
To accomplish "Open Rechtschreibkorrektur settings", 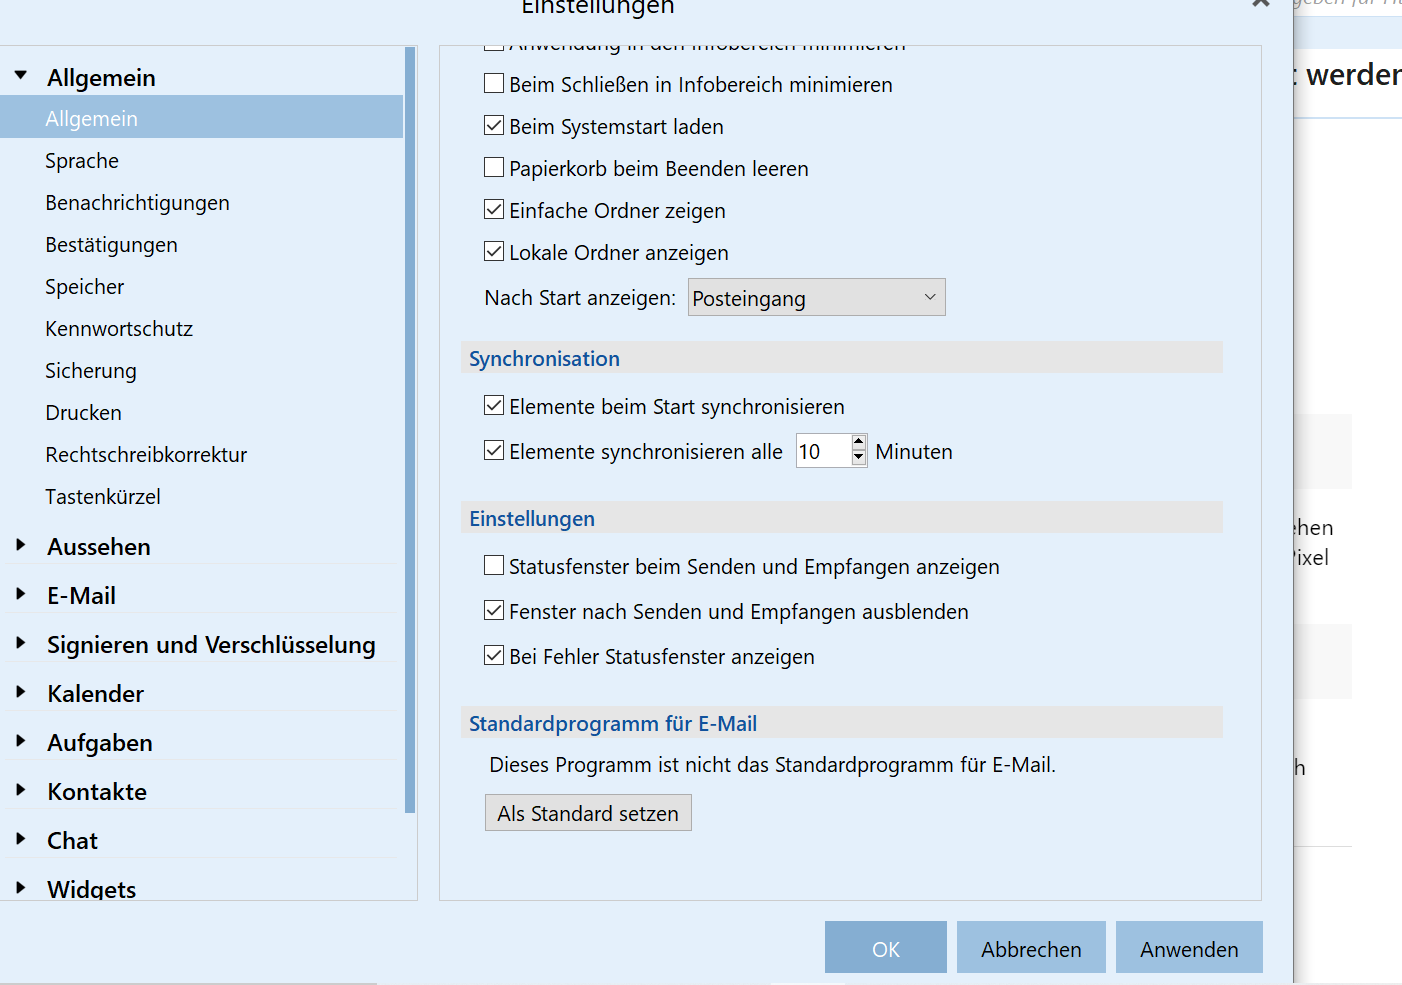I will [x=146, y=455].
